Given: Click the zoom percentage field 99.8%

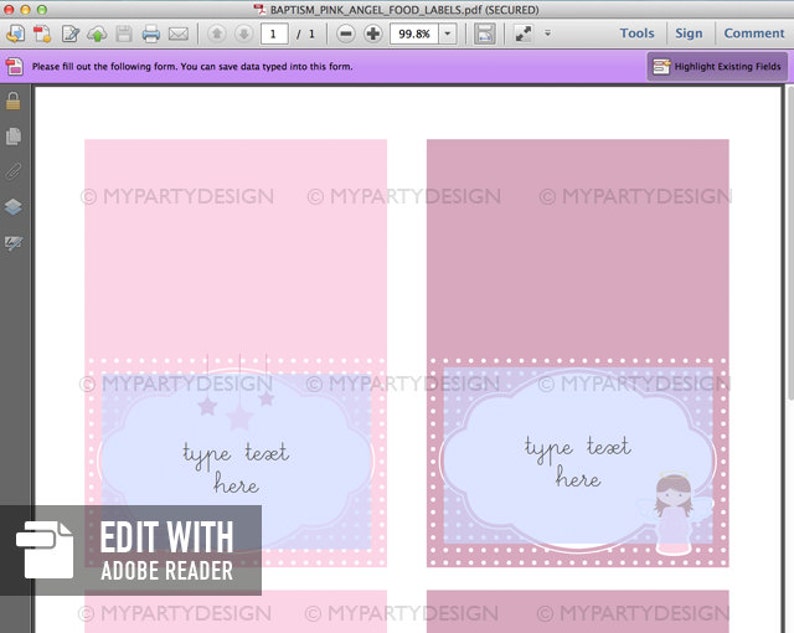Looking at the screenshot, I should click(414, 34).
